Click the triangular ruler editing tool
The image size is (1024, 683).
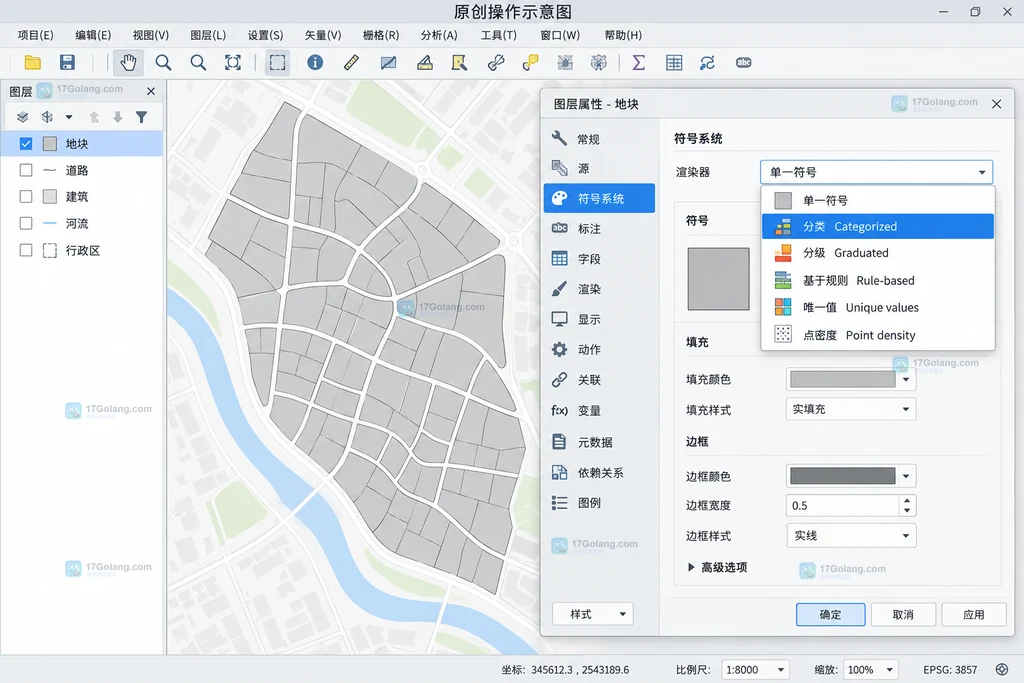coord(425,63)
